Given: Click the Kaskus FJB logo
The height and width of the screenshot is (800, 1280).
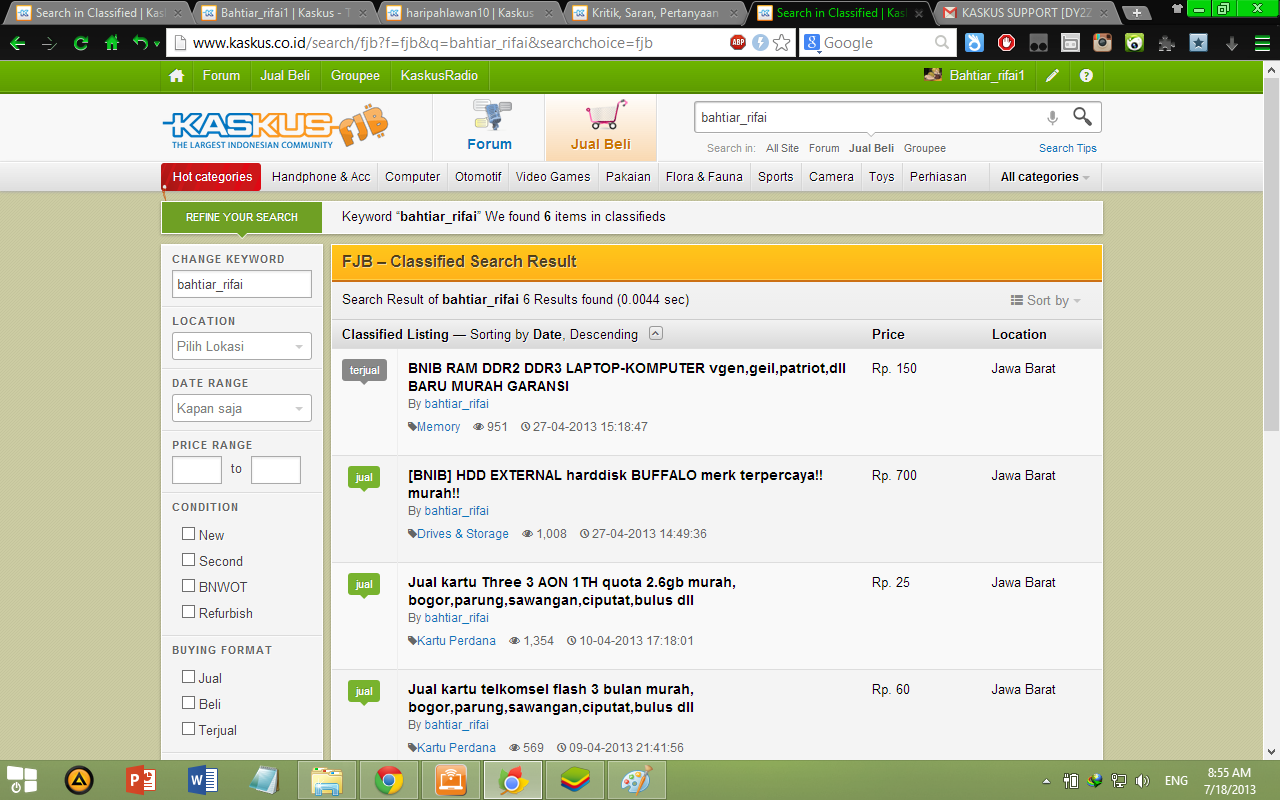Looking at the screenshot, I should coord(275,128).
